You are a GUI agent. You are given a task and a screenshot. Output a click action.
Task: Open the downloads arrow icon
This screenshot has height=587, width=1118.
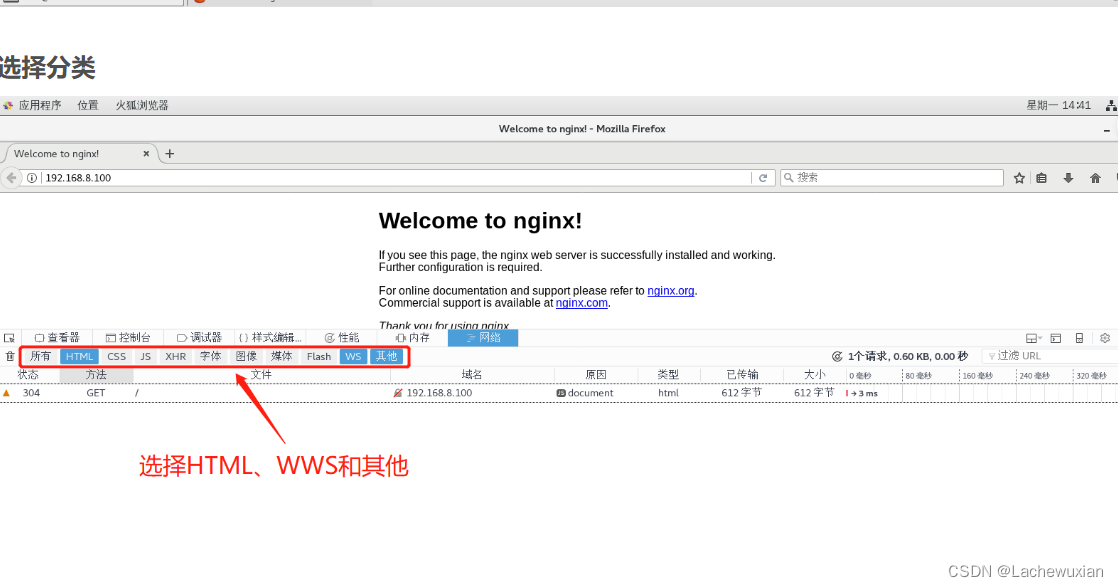(x=1068, y=178)
